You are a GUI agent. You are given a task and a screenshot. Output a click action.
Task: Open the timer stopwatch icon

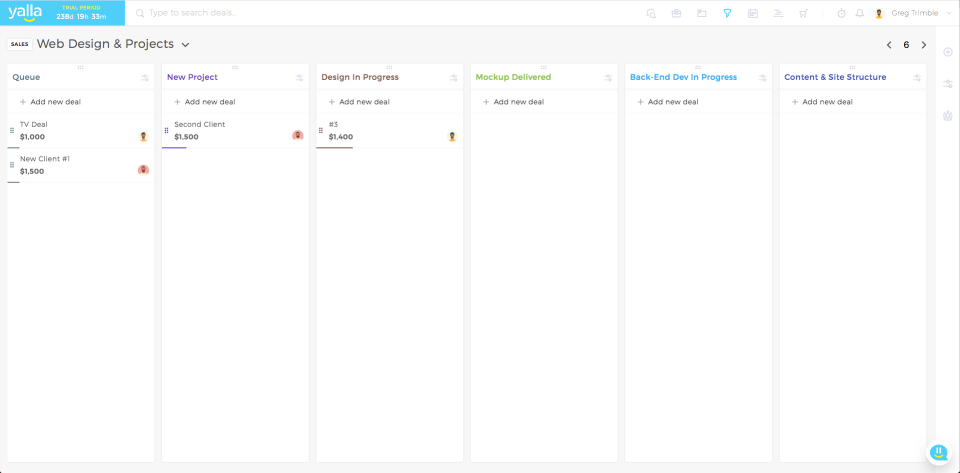point(841,13)
